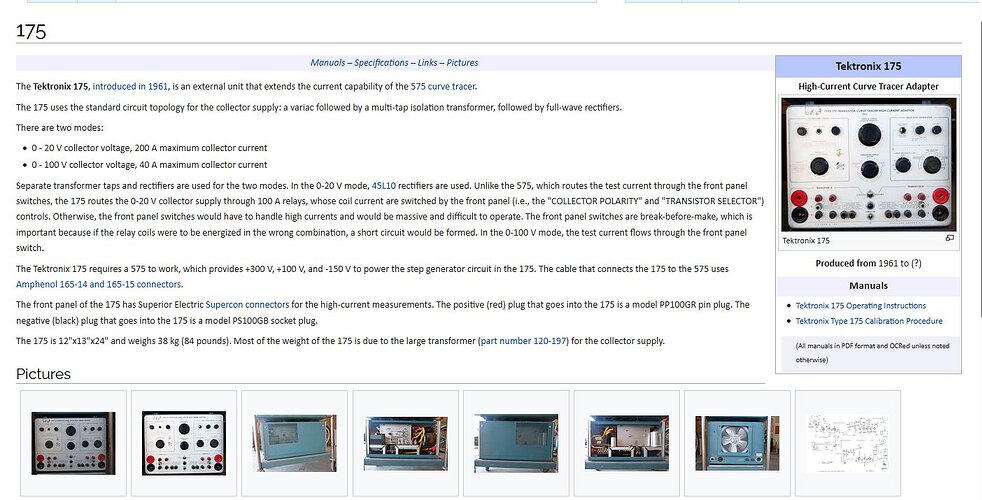The image size is (982, 500).
Task: Click the 'Tektronix 175' infobox title
Action: 868,66
